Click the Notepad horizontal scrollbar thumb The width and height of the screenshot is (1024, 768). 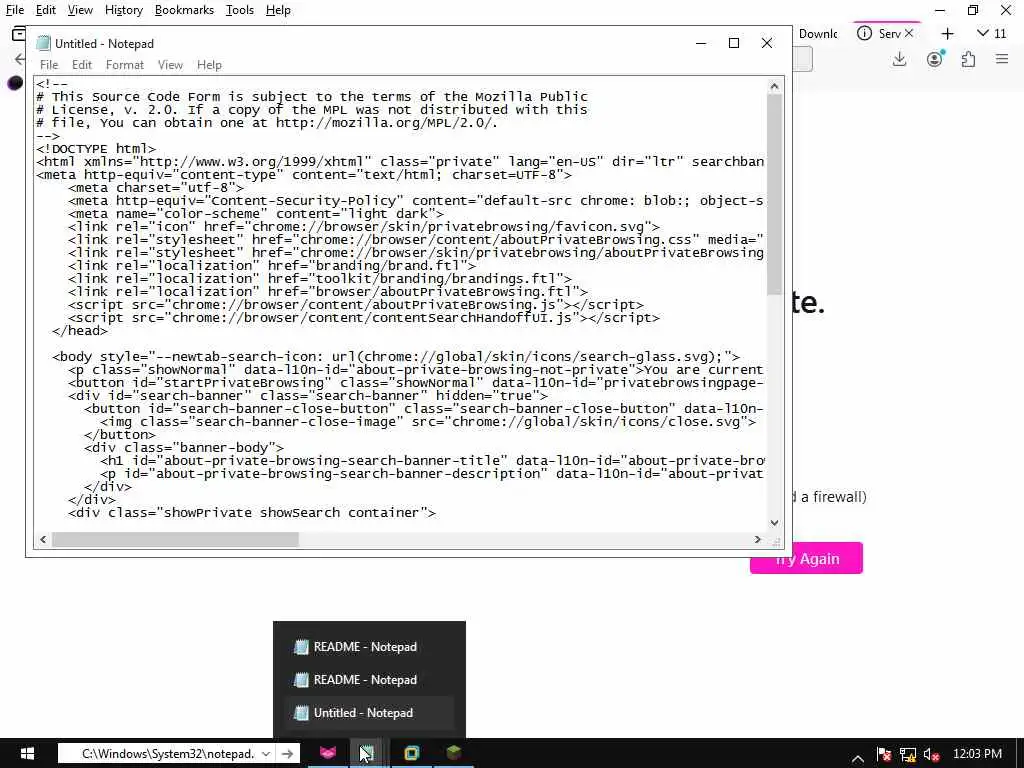click(x=175, y=539)
